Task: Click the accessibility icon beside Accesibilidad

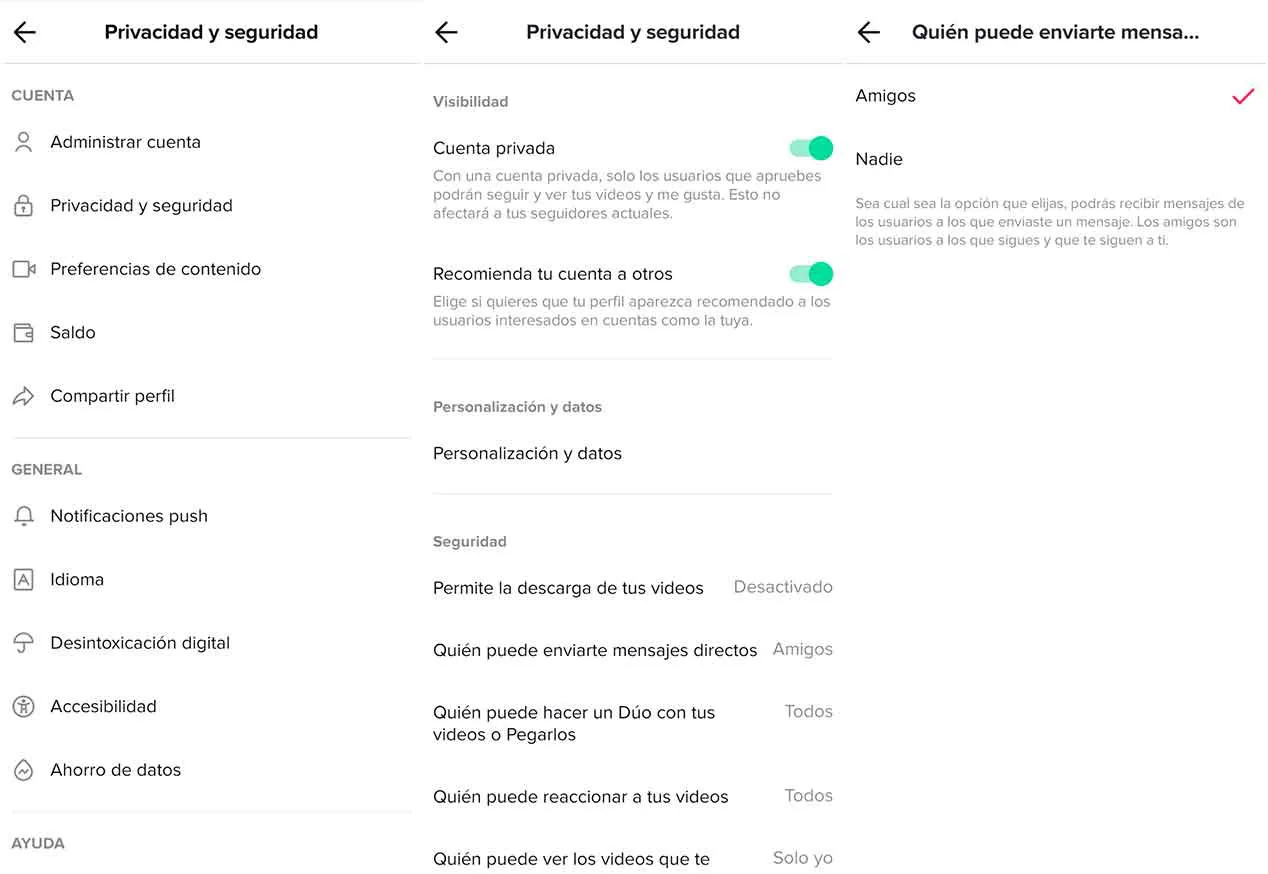Action: pyautogui.click(x=23, y=707)
